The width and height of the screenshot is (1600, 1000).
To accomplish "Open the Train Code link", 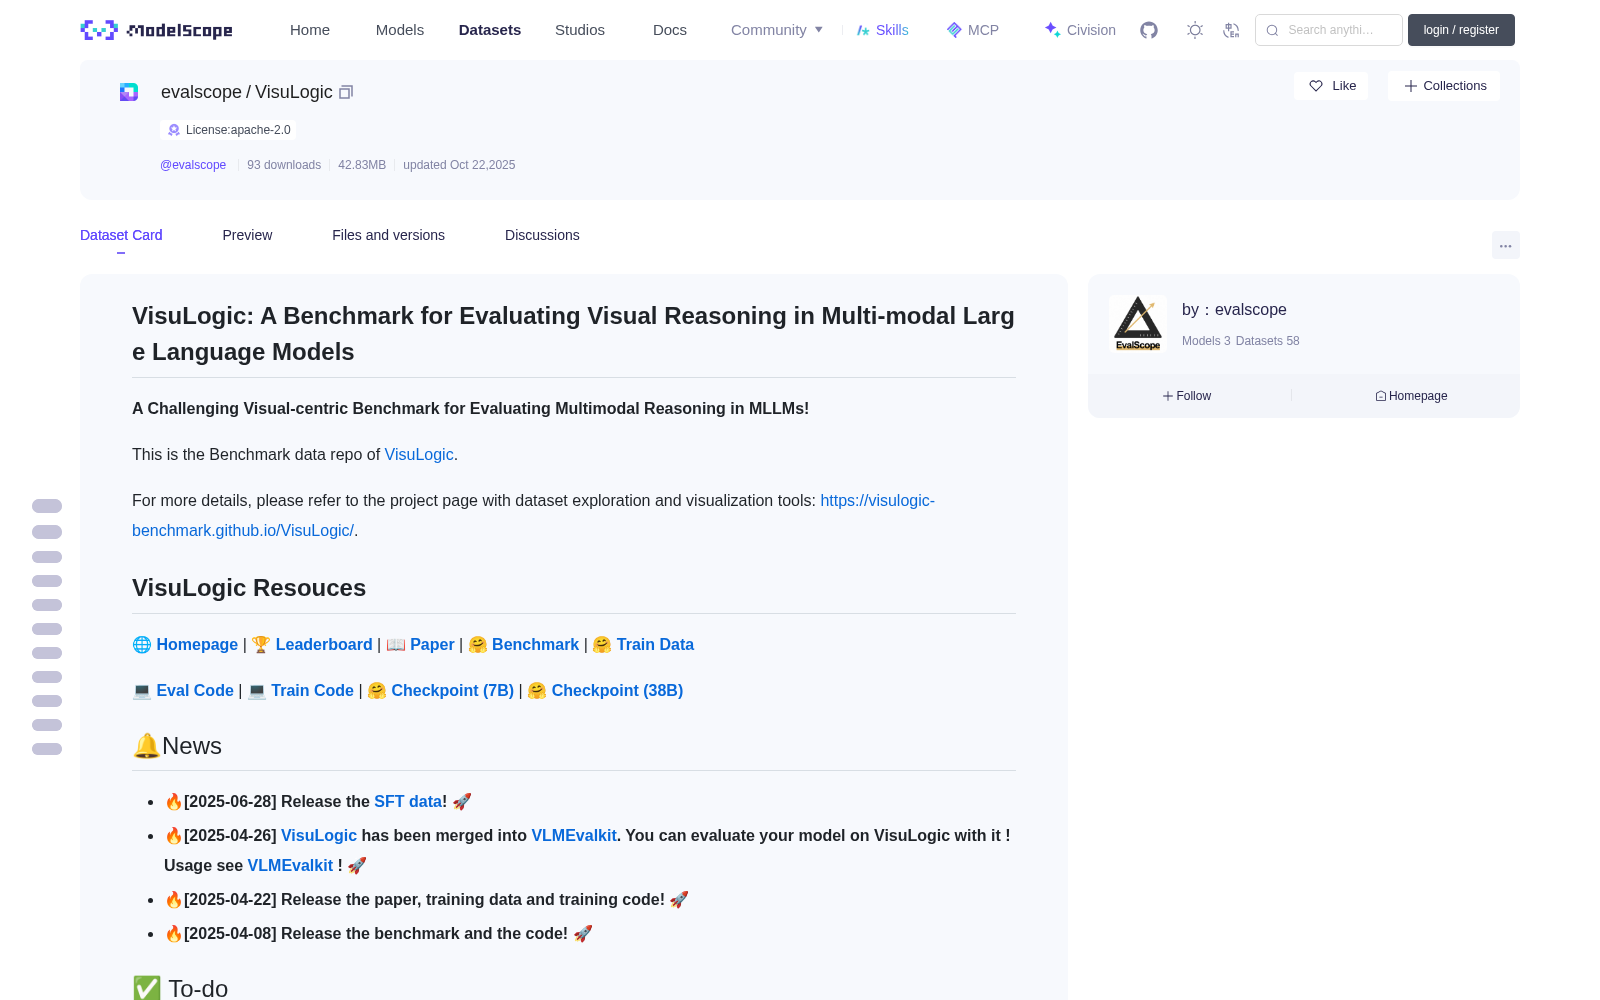I will 312,691.
